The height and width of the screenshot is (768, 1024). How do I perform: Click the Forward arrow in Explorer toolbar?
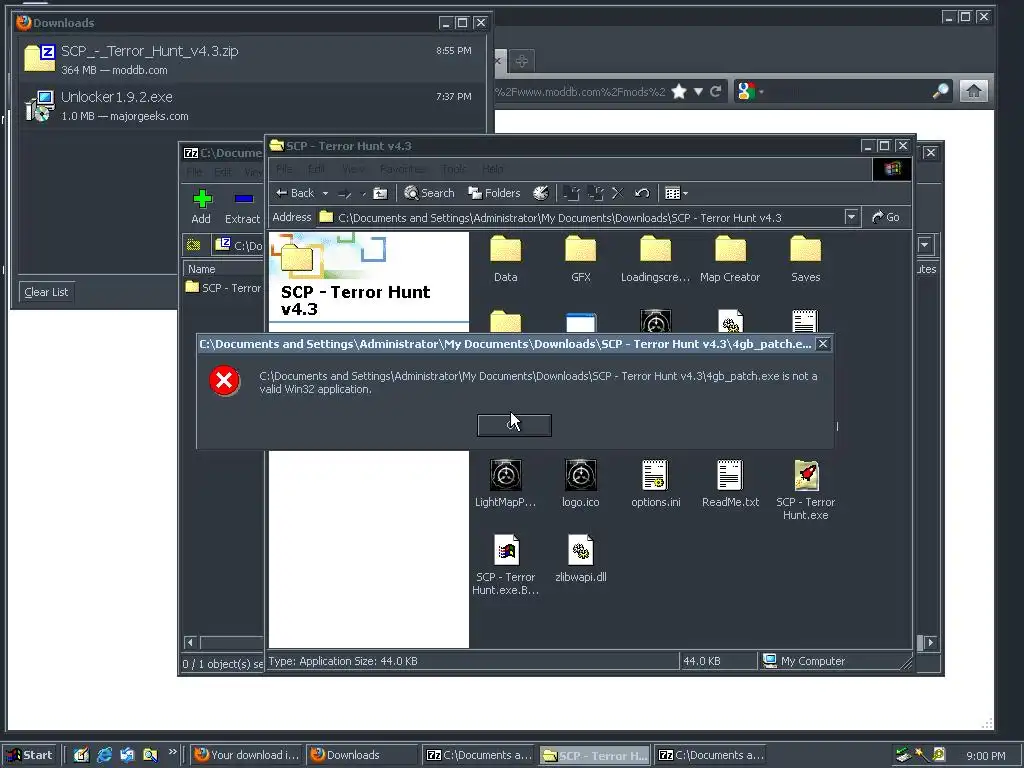click(x=344, y=193)
